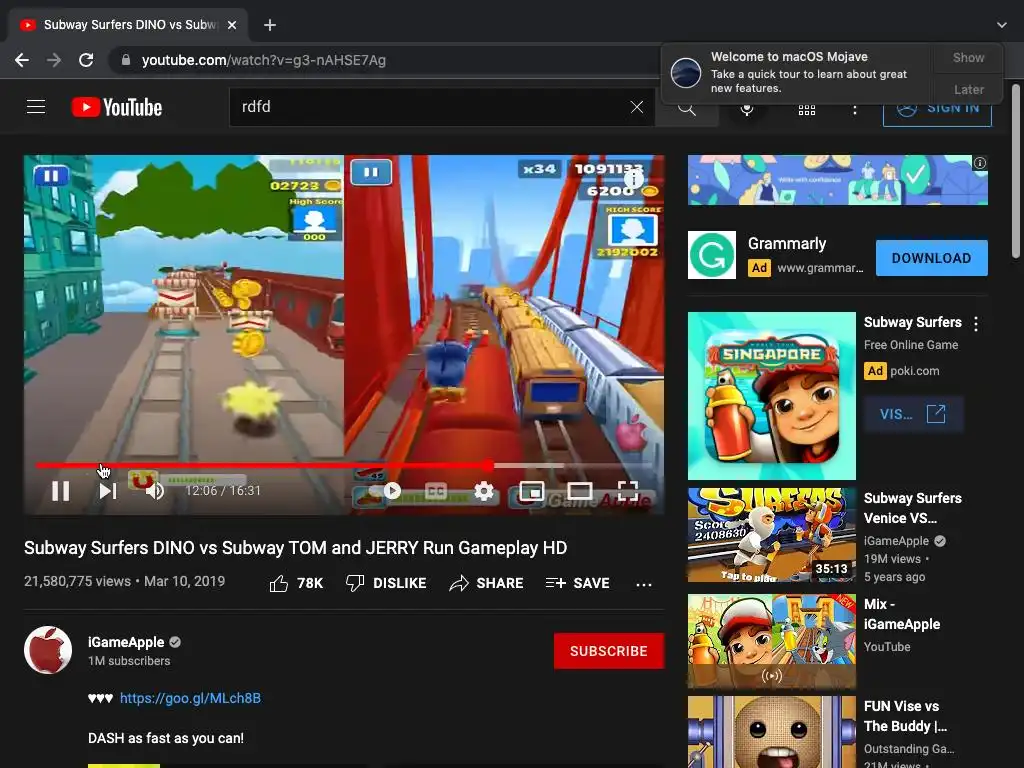Image resolution: width=1024 pixels, height=768 pixels.
Task: Go forward in browser history
Action: [54, 60]
